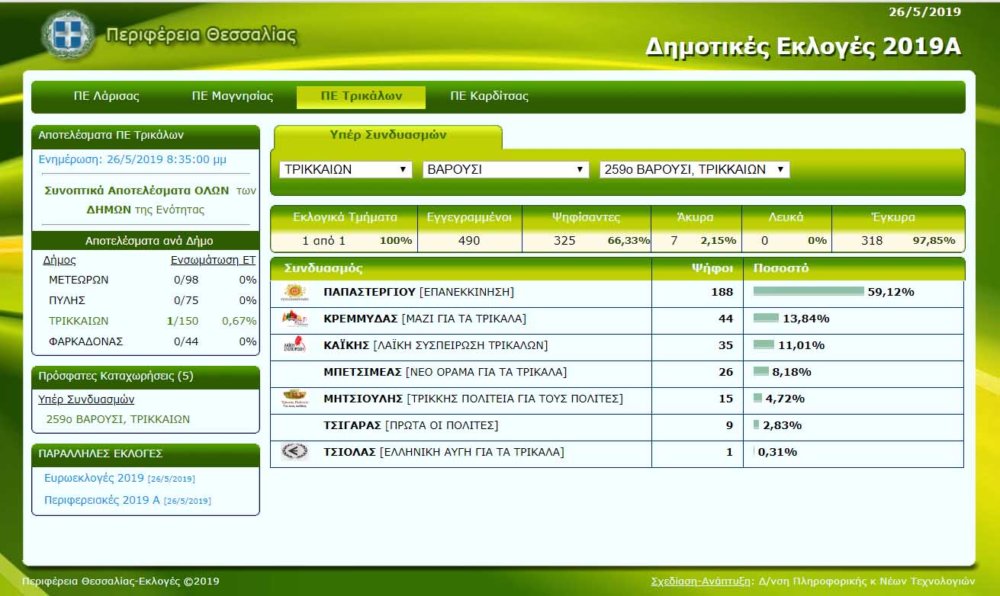Screen dimensions: 1000x596
Task: Click the Greek emblem logo in header
Action: 68,35
